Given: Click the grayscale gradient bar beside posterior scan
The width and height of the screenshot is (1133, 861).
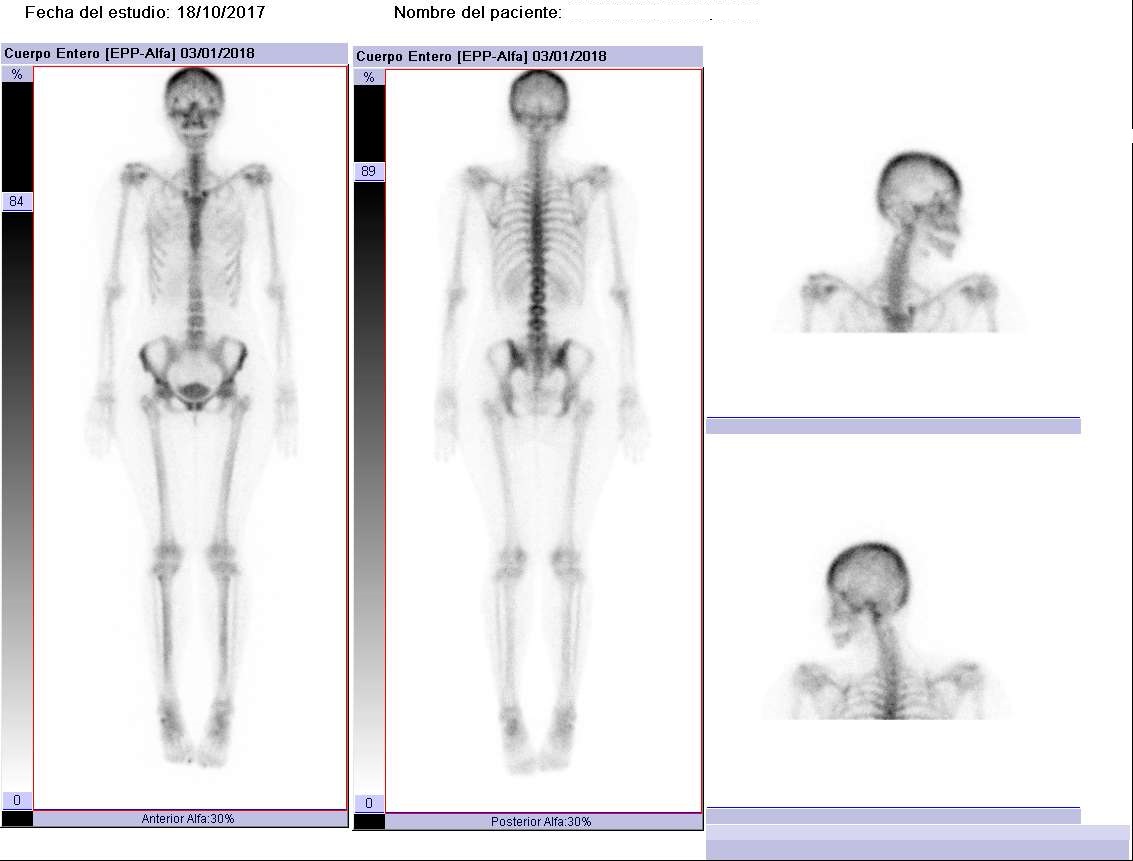Looking at the screenshot, I should [x=369, y=488].
